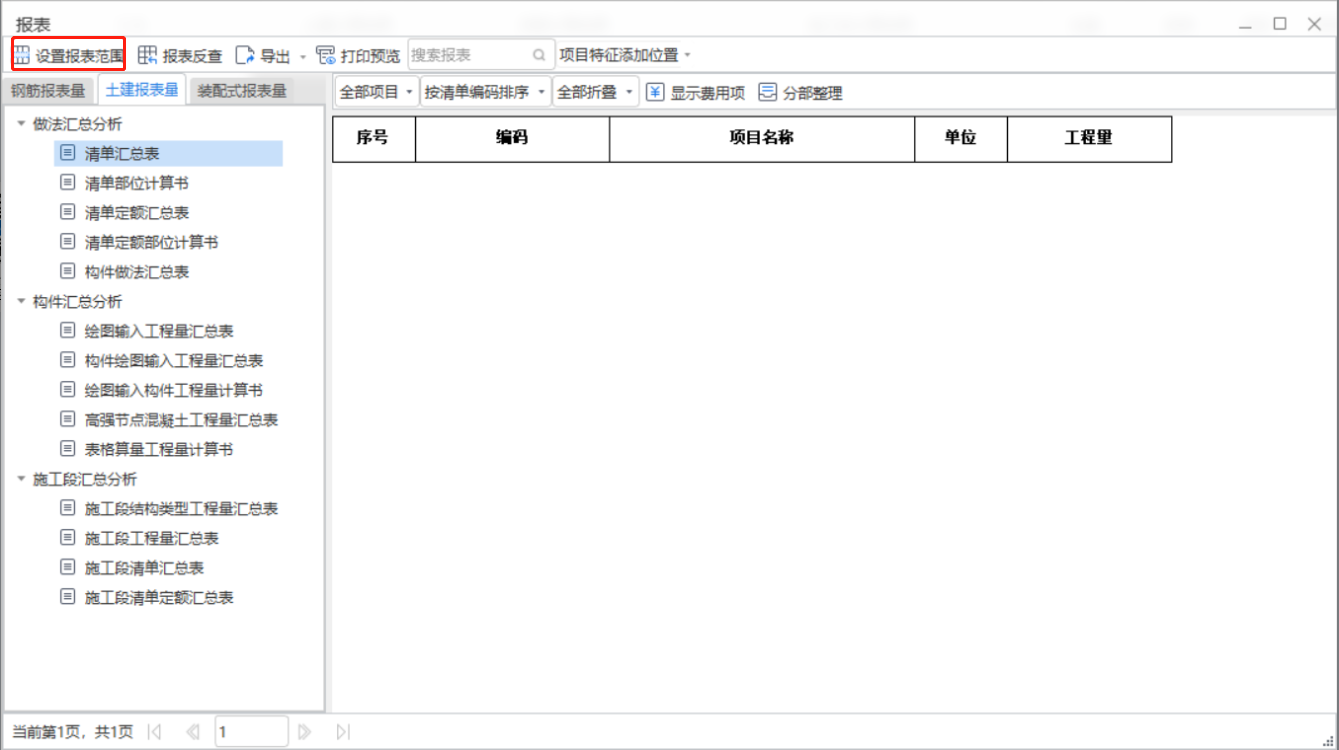Click the 编码 column header
Viewport: 1339px width, 750px height.
pos(512,139)
